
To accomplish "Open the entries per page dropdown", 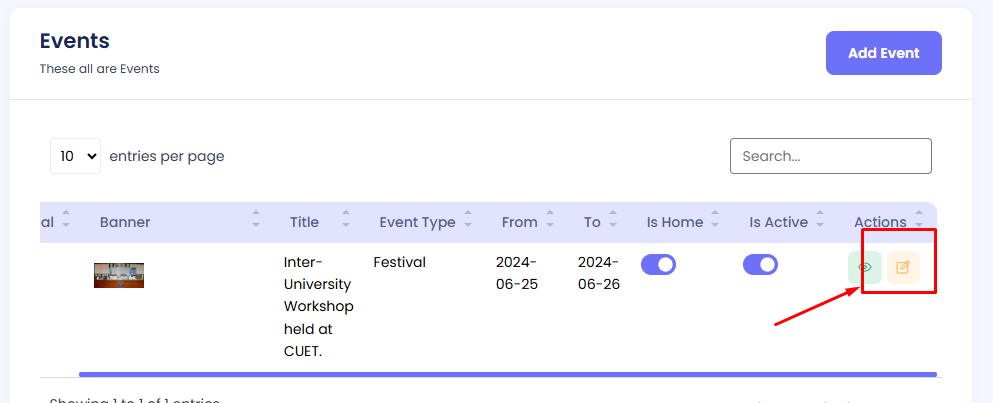I will (76, 156).
